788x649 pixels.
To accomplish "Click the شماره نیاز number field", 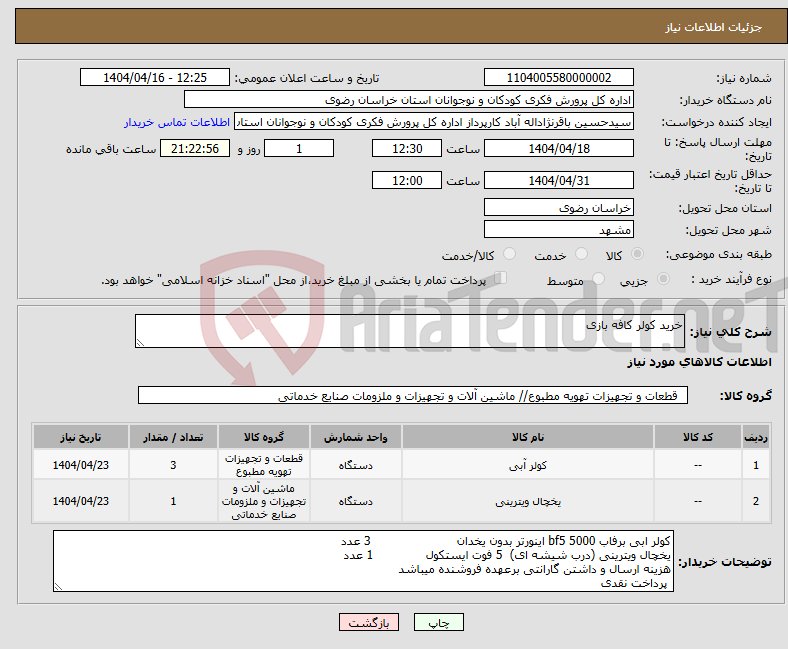I will coord(558,77).
